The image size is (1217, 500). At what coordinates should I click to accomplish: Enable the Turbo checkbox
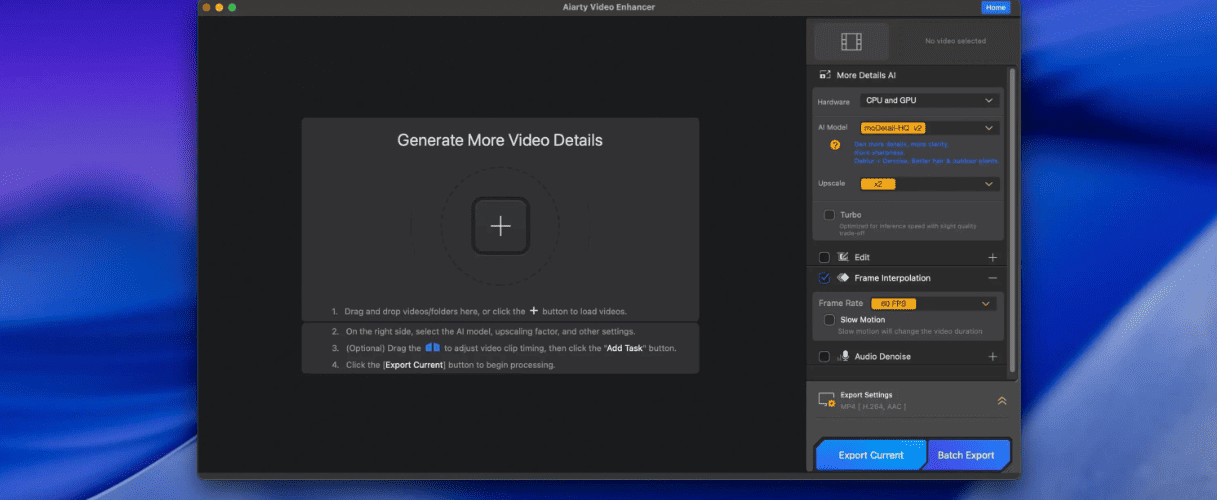pyautogui.click(x=829, y=215)
